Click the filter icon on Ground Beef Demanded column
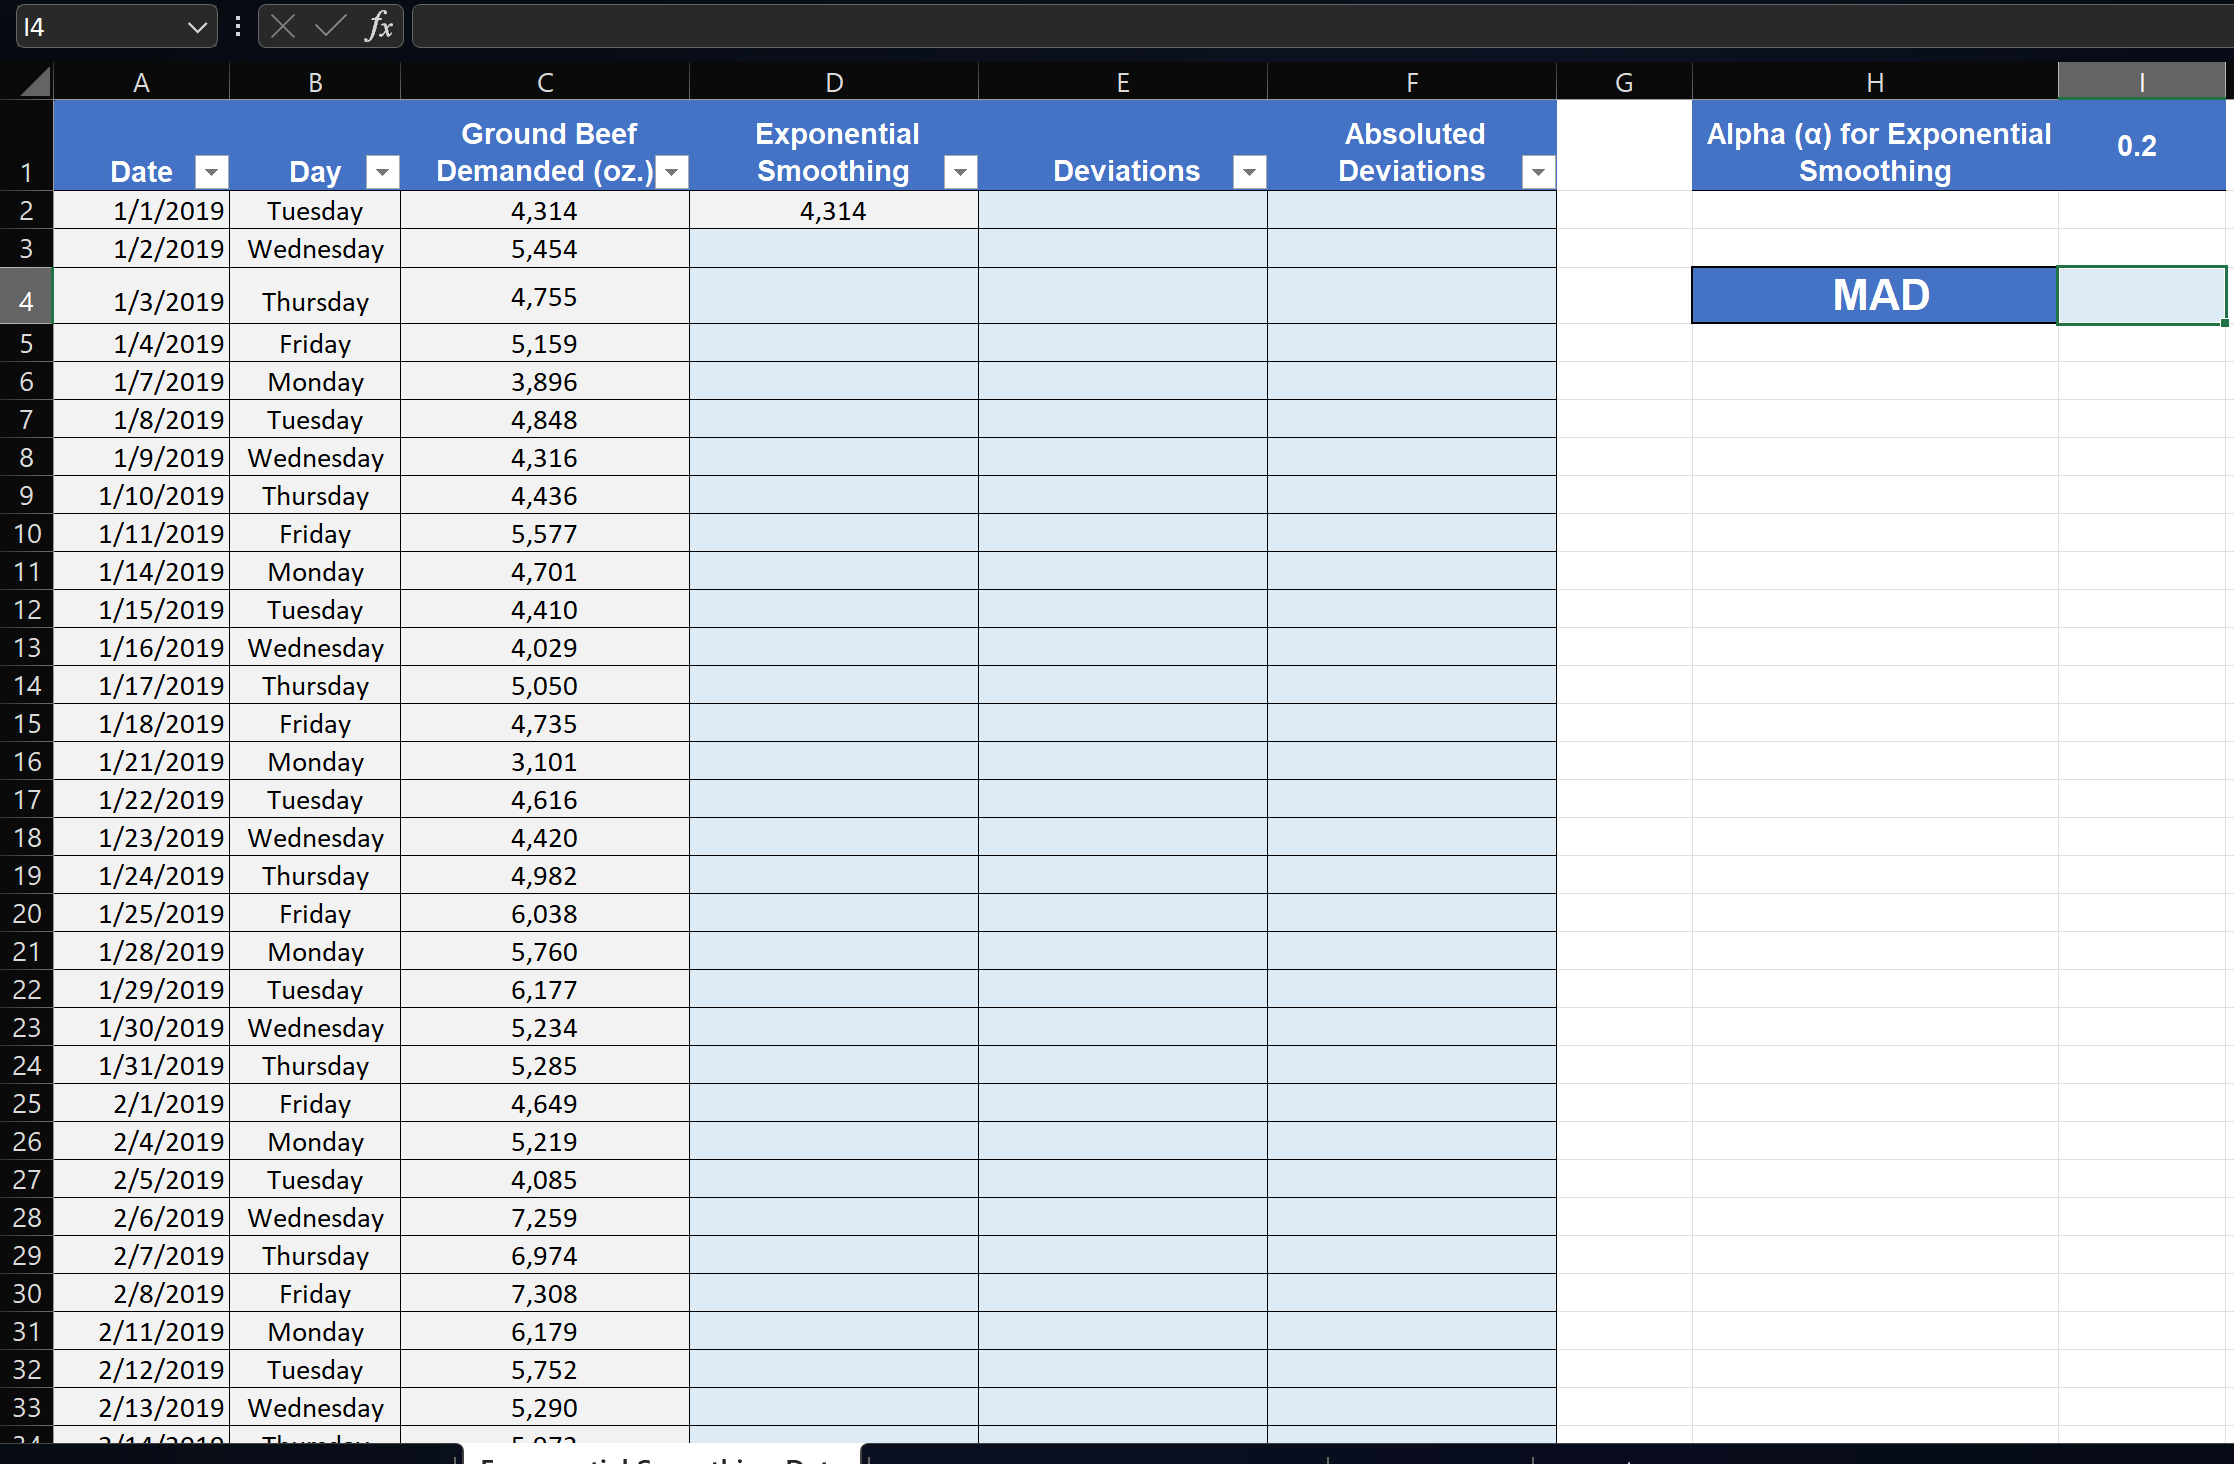This screenshot has width=2234, height=1464. [x=671, y=171]
